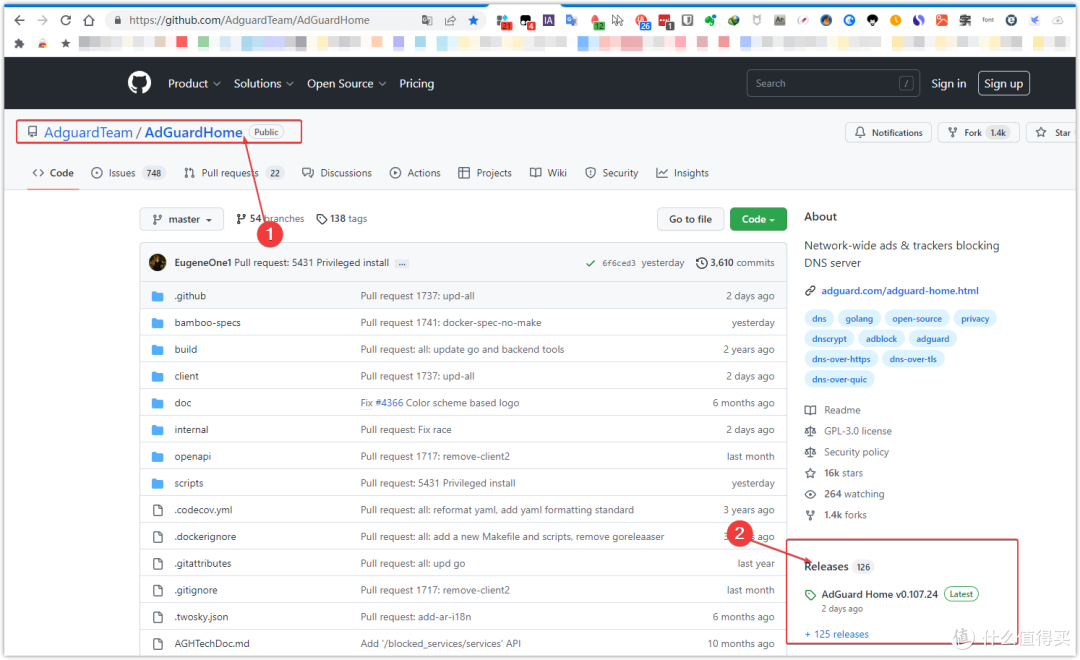Click the Security policy icon
Viewport: 1080px width, 660px height.
(x=812, y=452)
